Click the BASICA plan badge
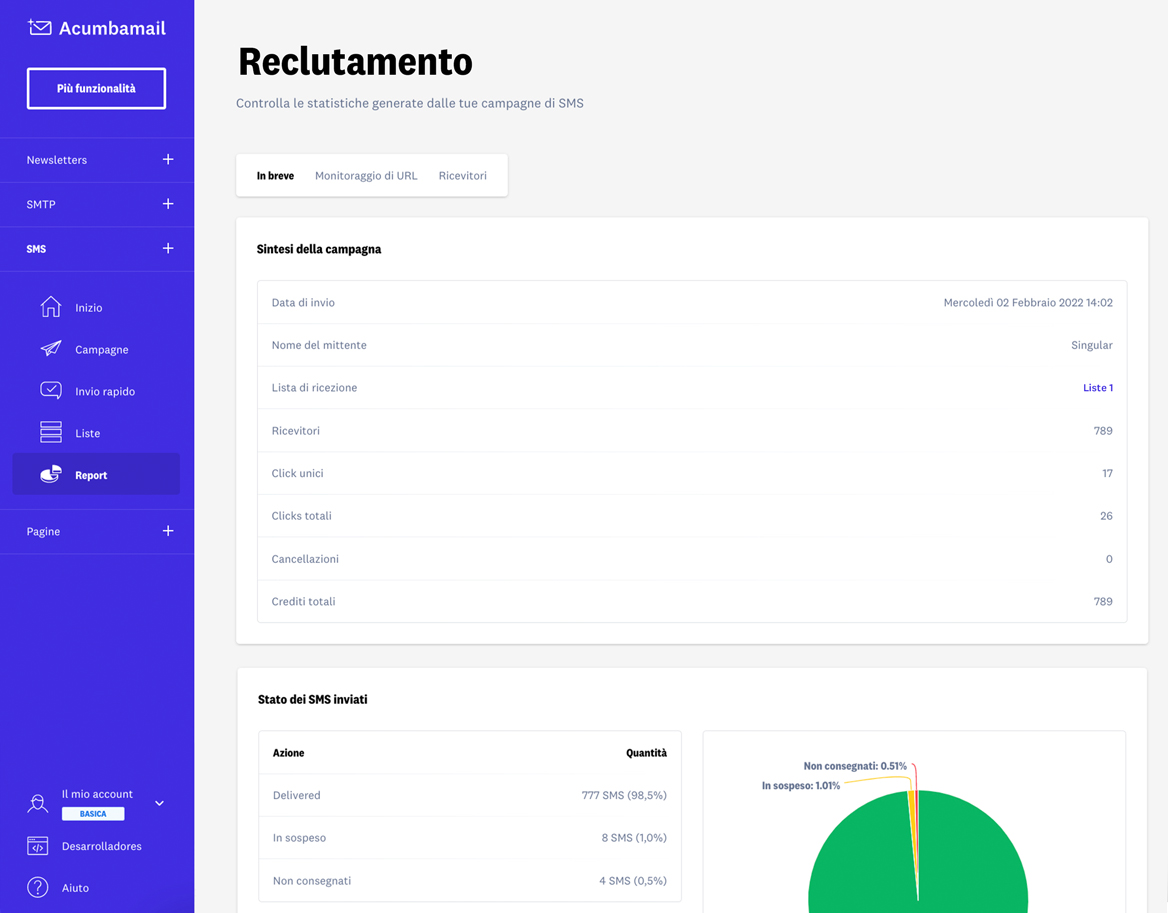The image size is (1168, 913). tap(93, 813)
